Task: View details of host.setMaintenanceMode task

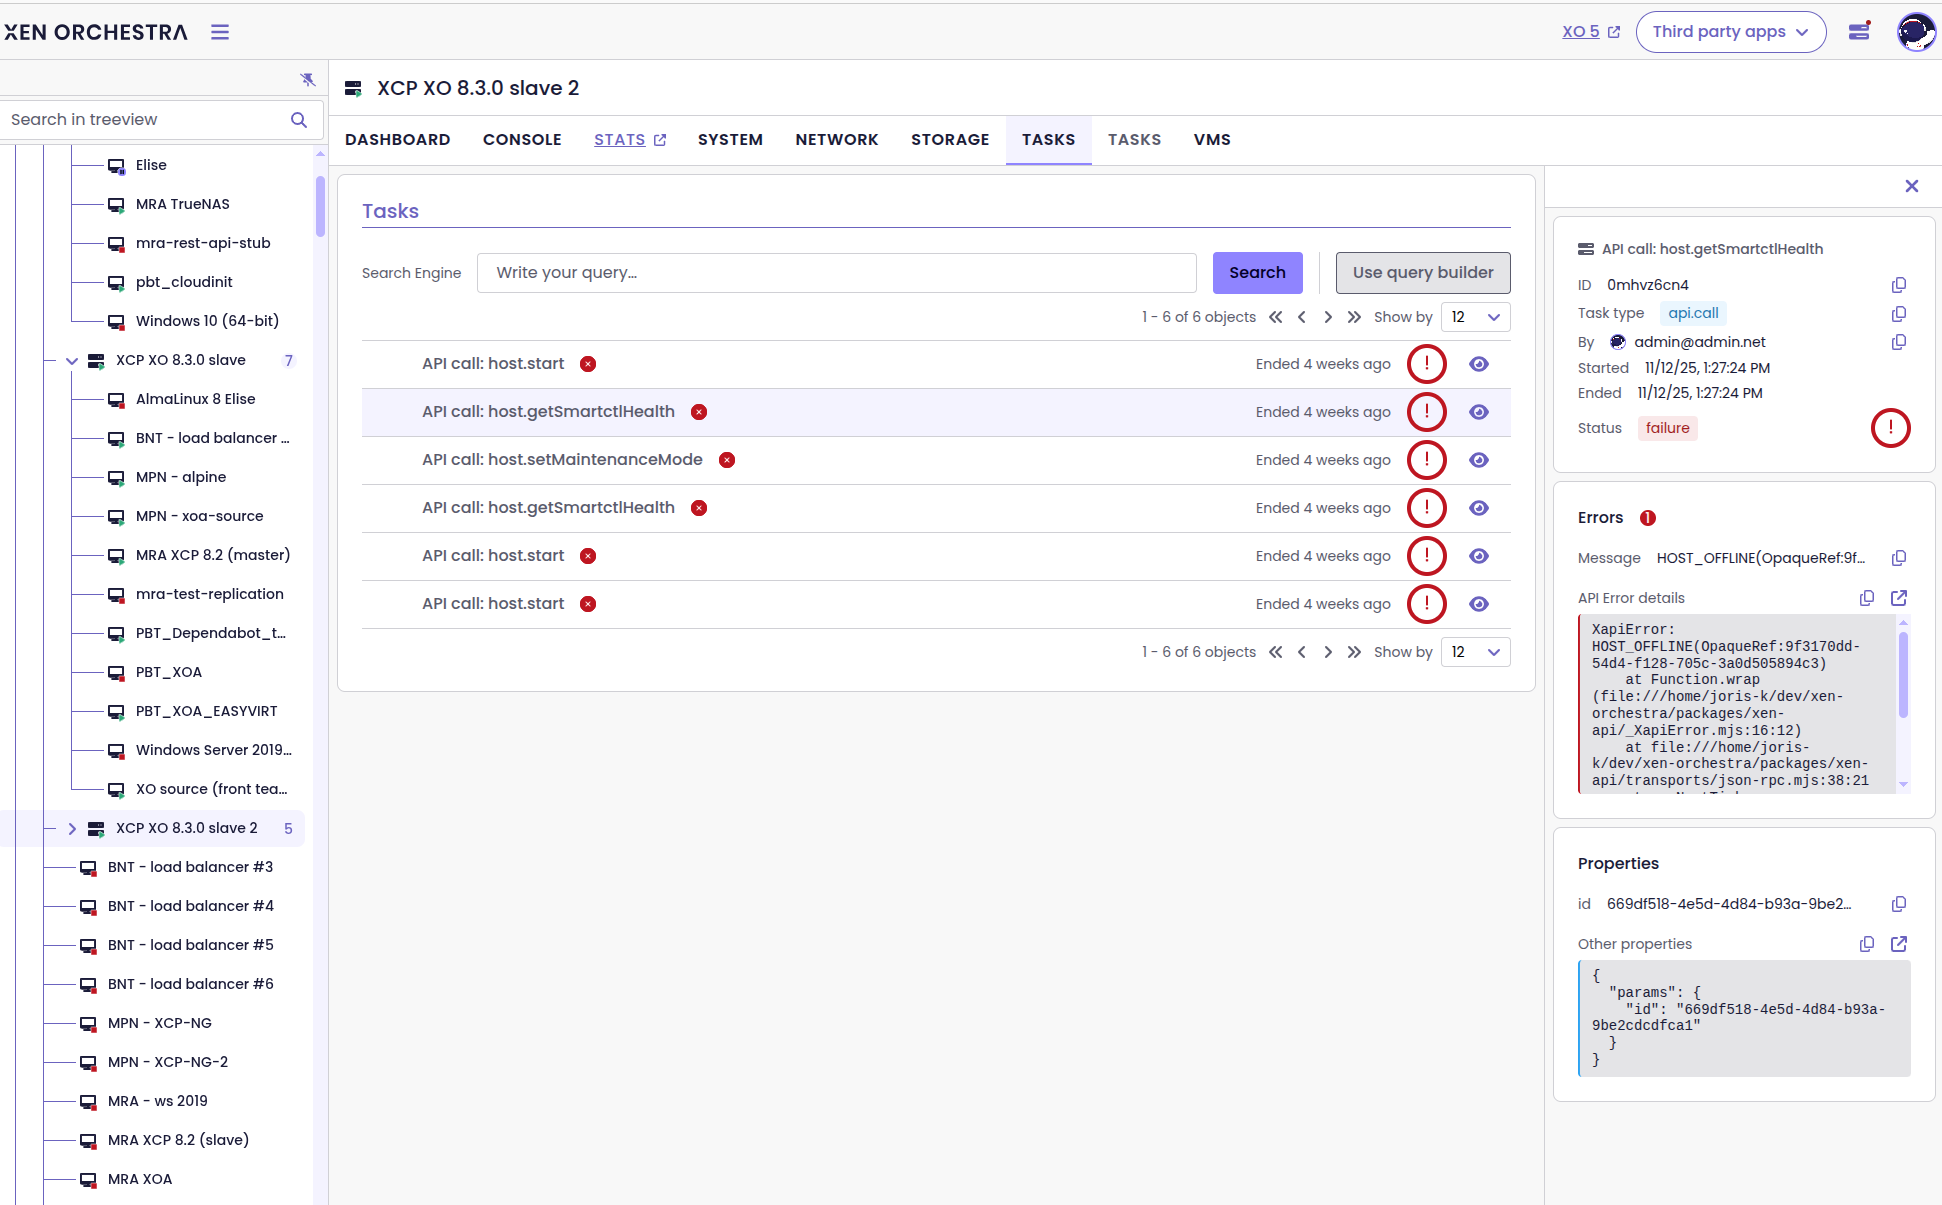Action: (1479, 460)
